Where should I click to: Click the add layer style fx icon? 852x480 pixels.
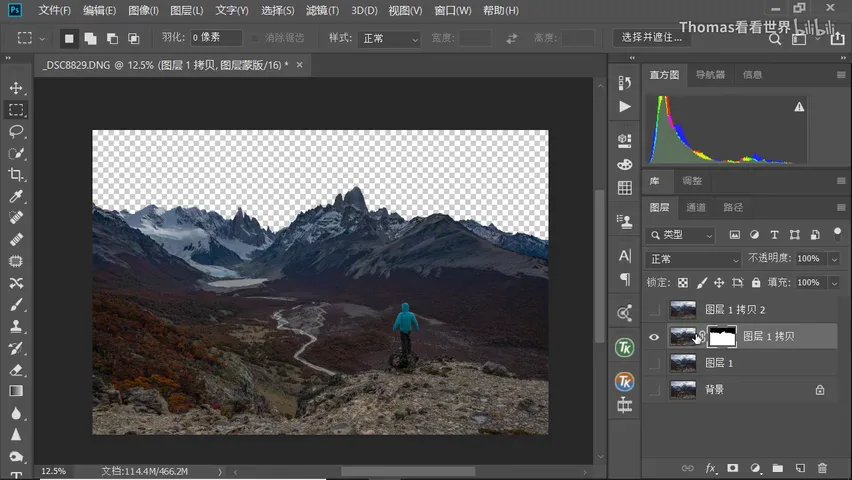pyautogui.click(x=711, y=468)
